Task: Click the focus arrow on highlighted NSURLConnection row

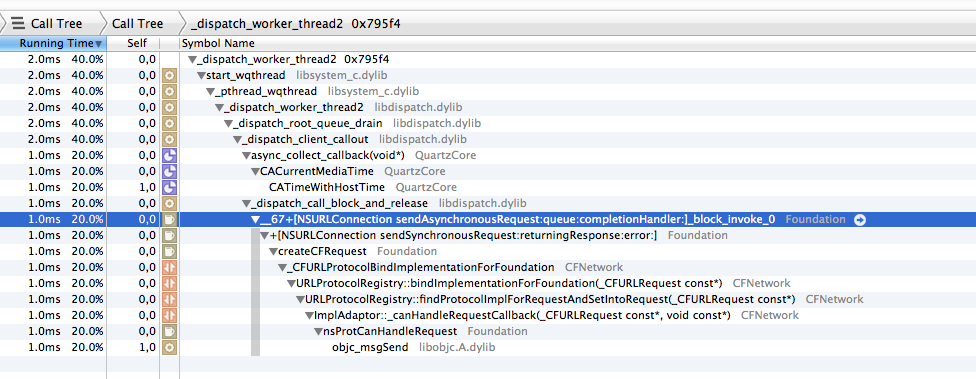Action: tap(860, 220)
